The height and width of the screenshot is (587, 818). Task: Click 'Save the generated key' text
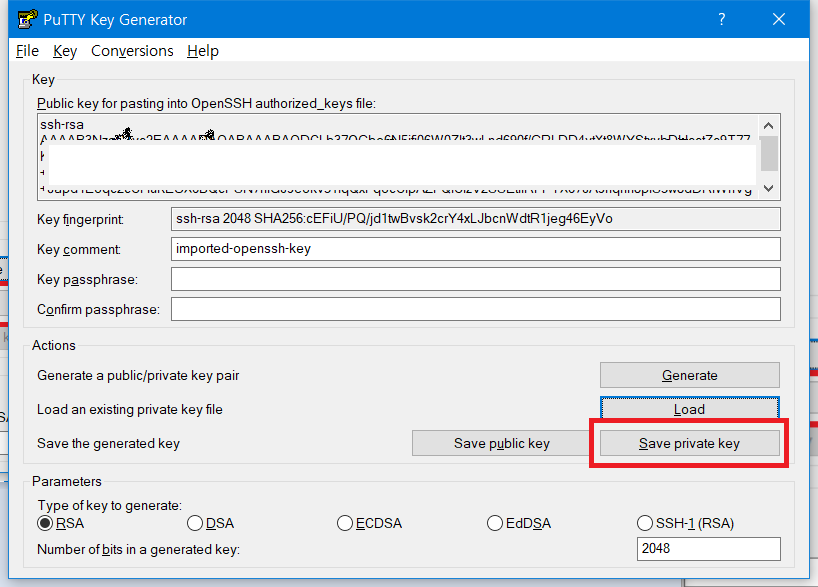tap(109, 444)
